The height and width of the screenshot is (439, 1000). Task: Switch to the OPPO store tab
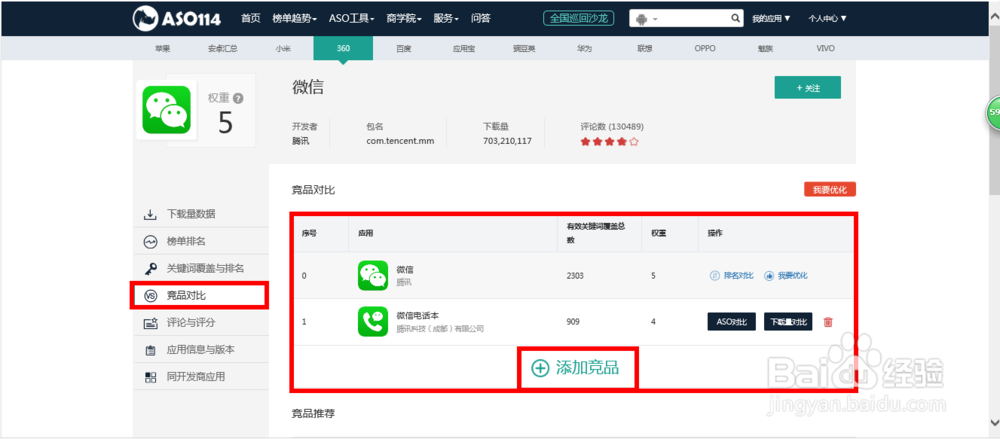705,48
